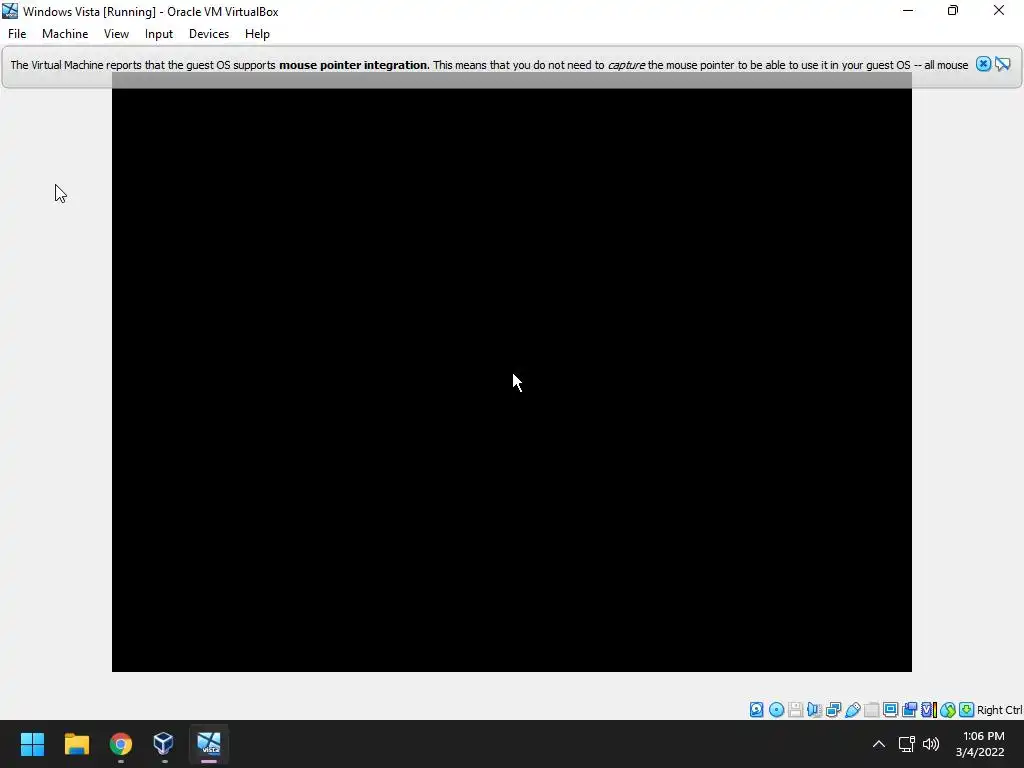
Task: Click the network adapters indicator
Action: point(833,710)
